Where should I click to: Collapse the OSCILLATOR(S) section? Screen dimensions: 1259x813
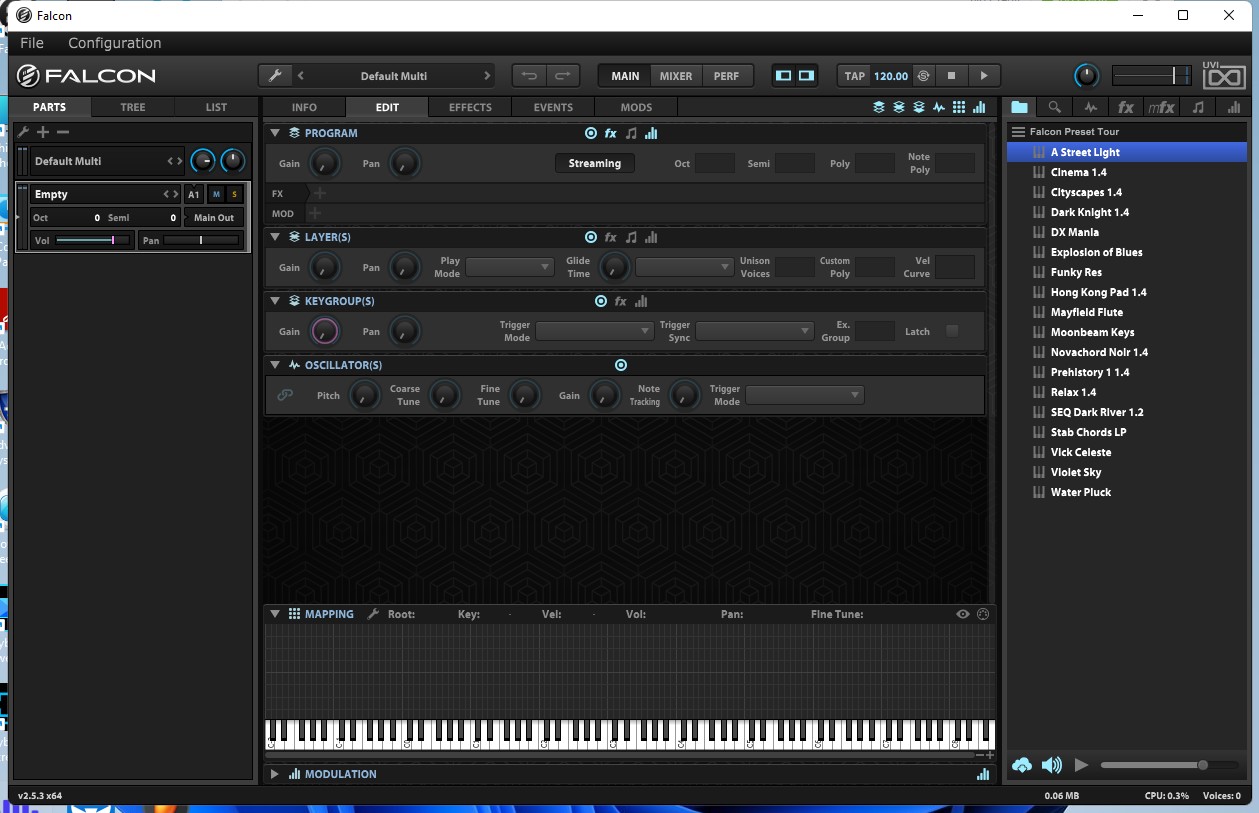275,365
